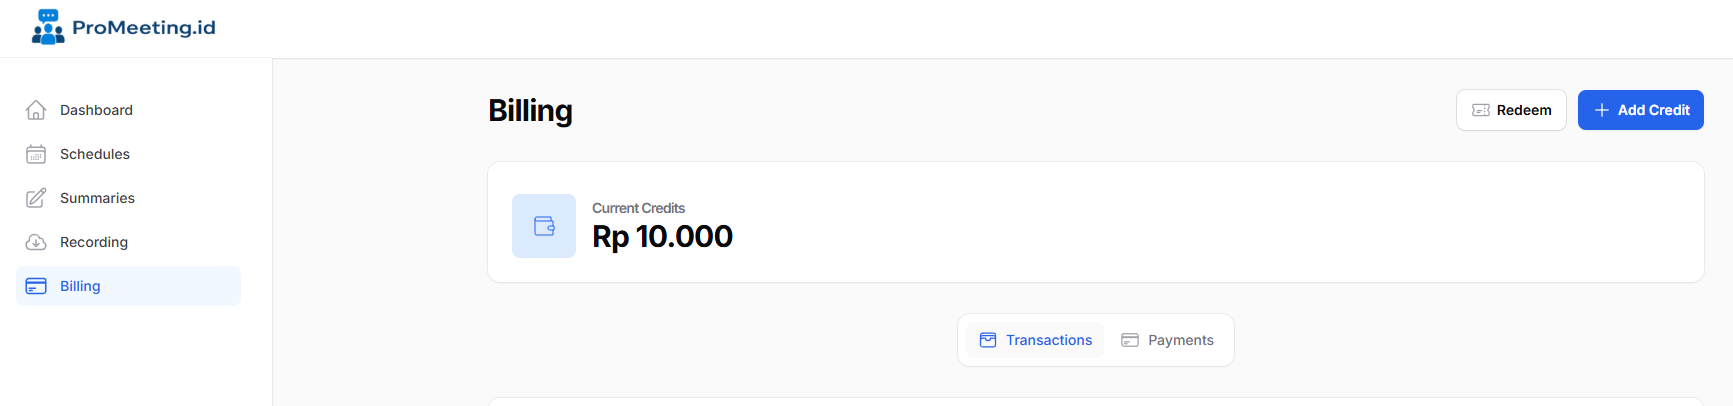The height and width of the screenshot is (406, 1733).
Task: Click the Billing card icon in sidebar
Action: pos(36,286)
